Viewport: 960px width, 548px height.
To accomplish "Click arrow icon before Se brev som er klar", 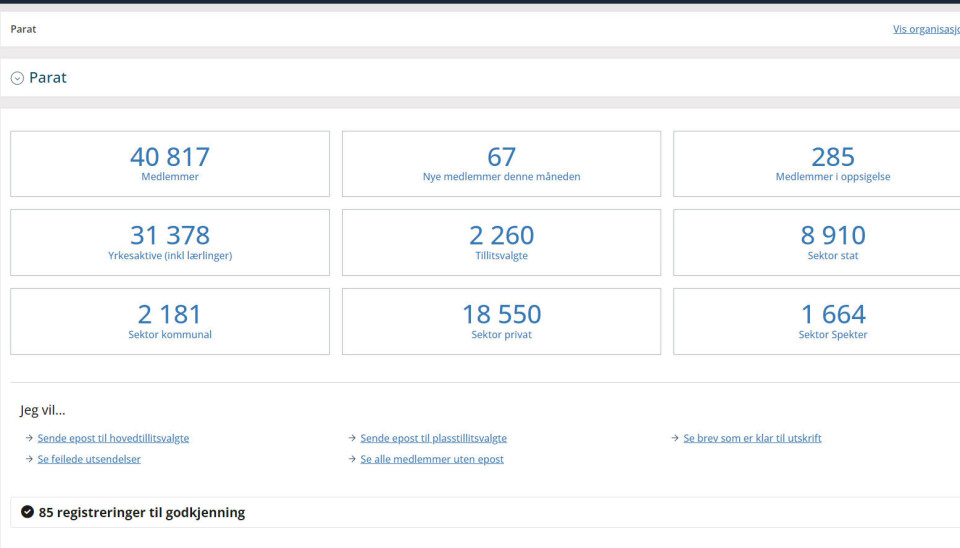I will tap(675, 438).
